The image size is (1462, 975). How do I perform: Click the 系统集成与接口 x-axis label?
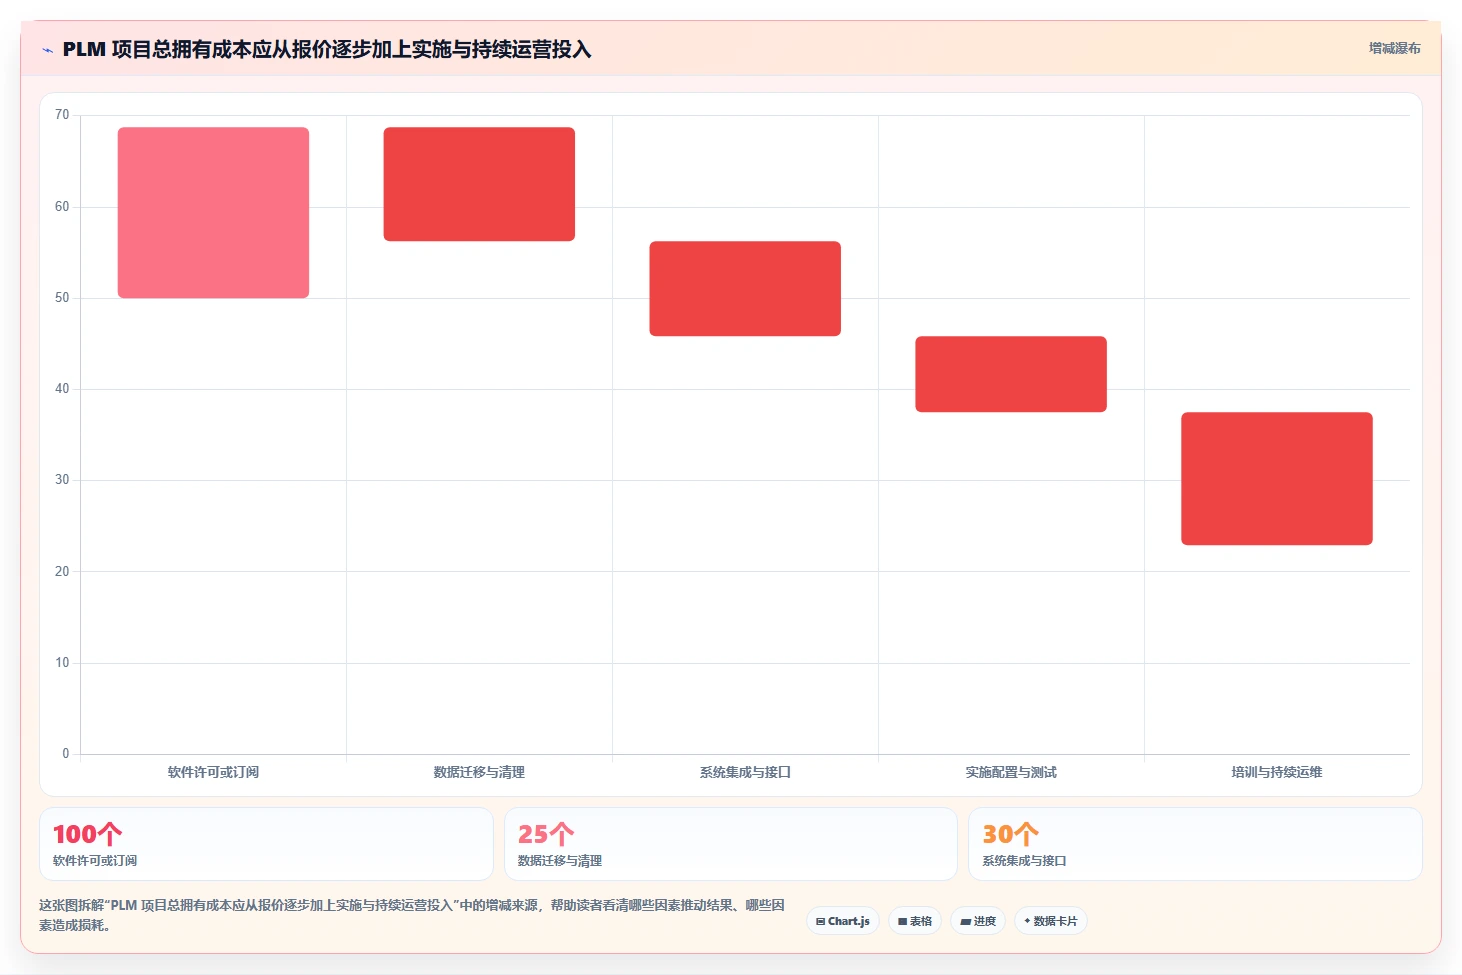(x=745, y=772)
